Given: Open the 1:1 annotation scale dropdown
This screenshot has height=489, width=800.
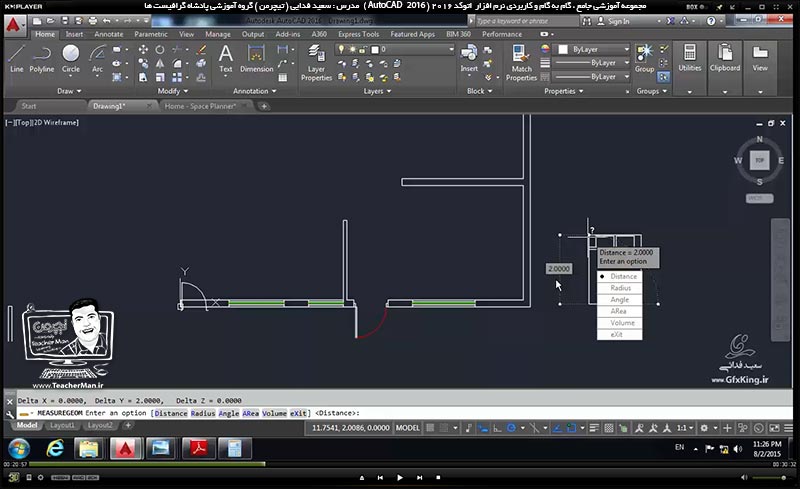Looking at the screenshot, I should [x=685, y=428].
